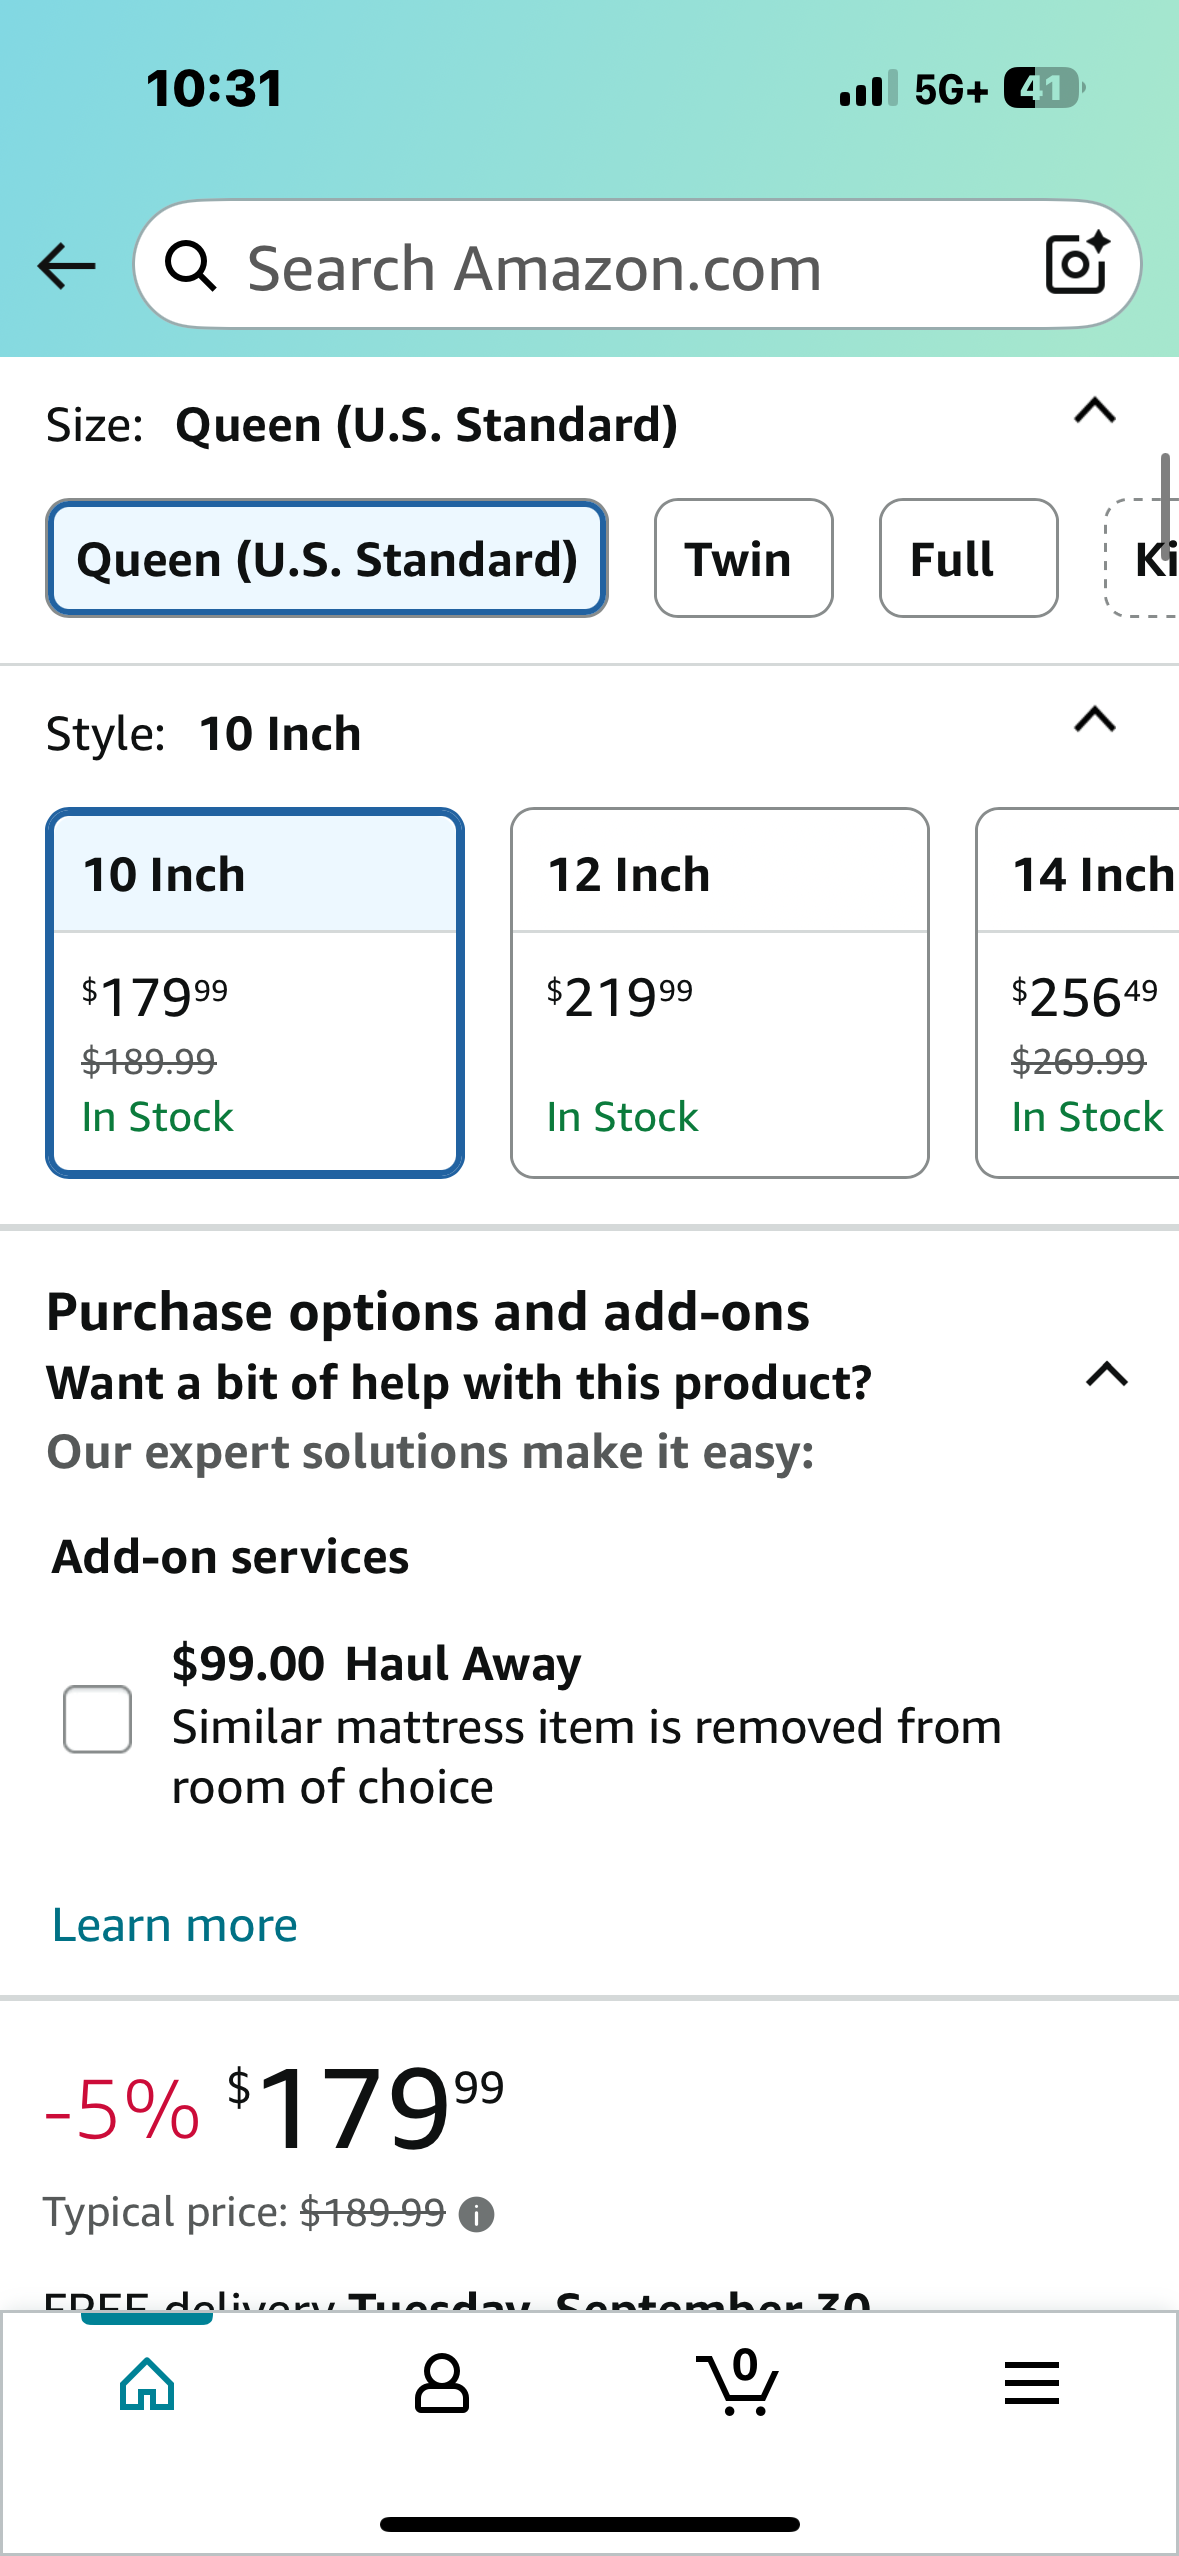Select the Queen (U.S. Standard) size
The height and width of the screenshot is (2556, 1179).
pyautogui.click(x=327, y=558)
